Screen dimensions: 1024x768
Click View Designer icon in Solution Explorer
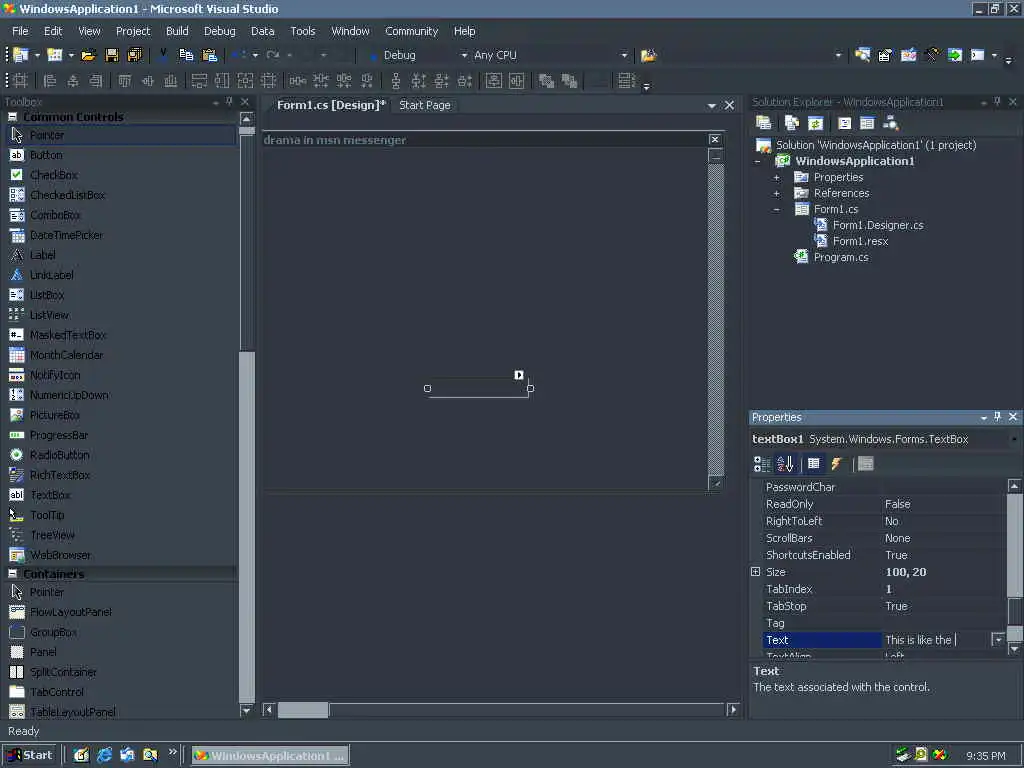click(x=867, y=123)
